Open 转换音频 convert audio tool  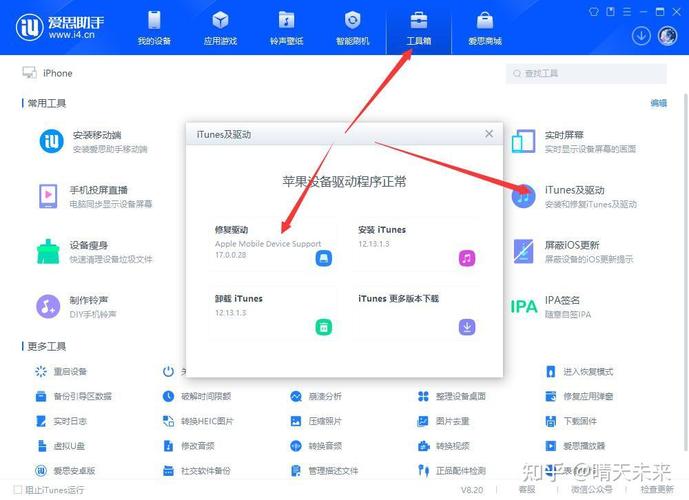tap(315, 446)
